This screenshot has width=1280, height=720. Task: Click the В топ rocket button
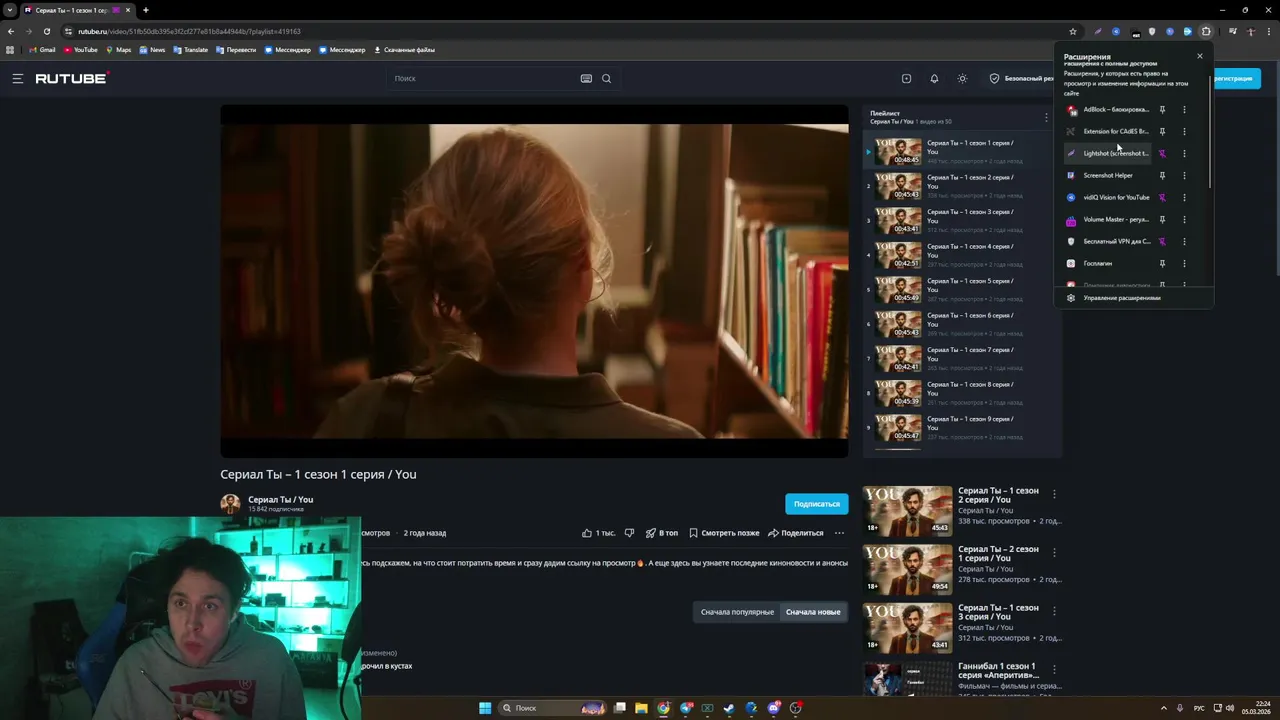coord(662,533)
